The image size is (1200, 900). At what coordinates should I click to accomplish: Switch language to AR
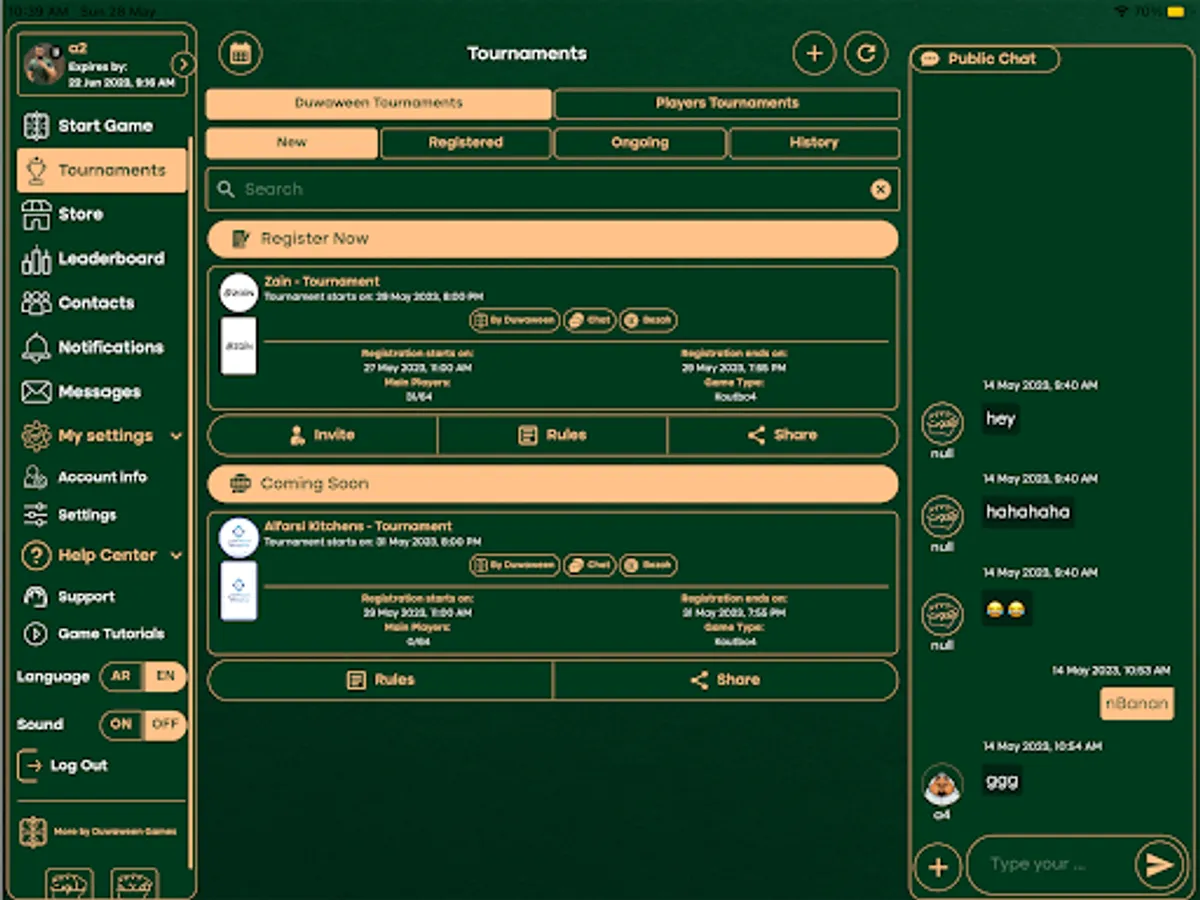pyautogui.click(x=121, y=676)
